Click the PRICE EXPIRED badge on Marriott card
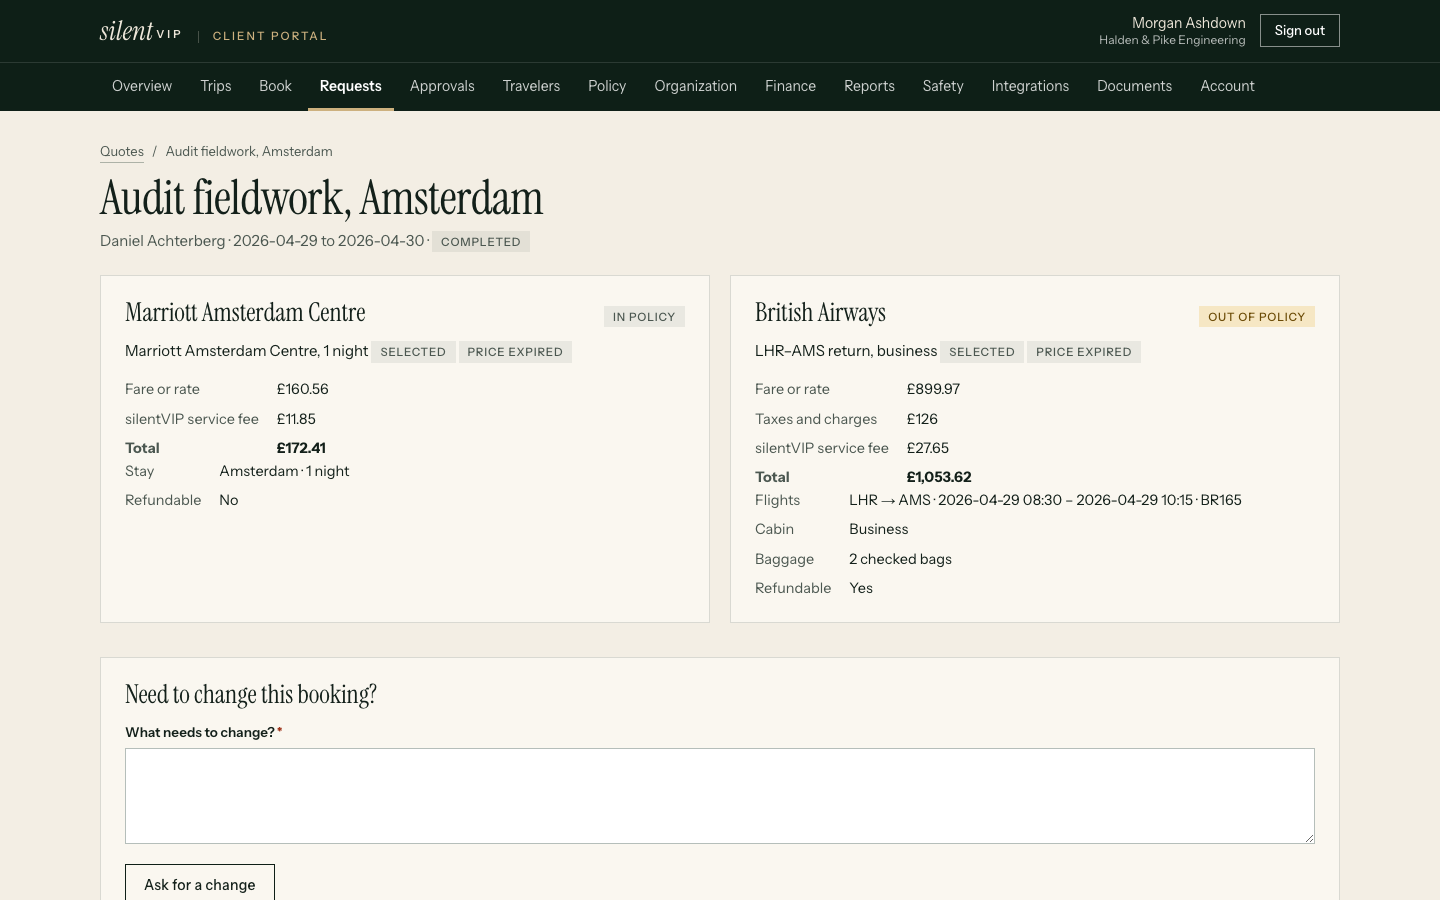Screen dimensions: 1440x900 [x=515, y=352]
